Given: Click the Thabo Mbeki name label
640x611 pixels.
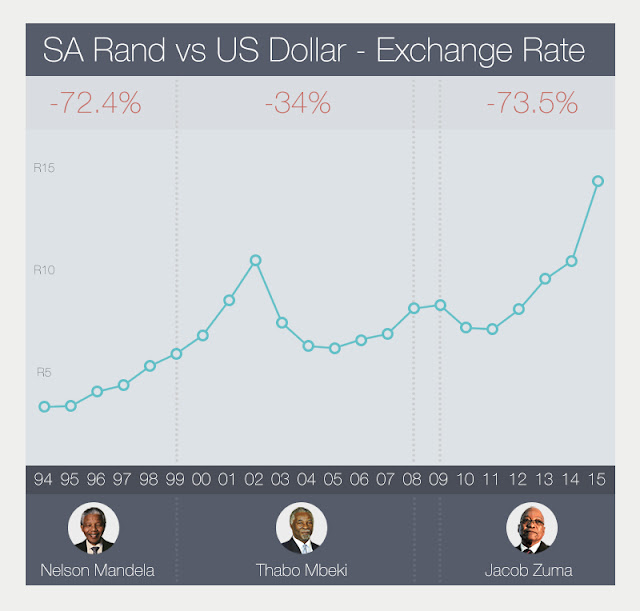Looking at the screenshot, I should (302, 571).
